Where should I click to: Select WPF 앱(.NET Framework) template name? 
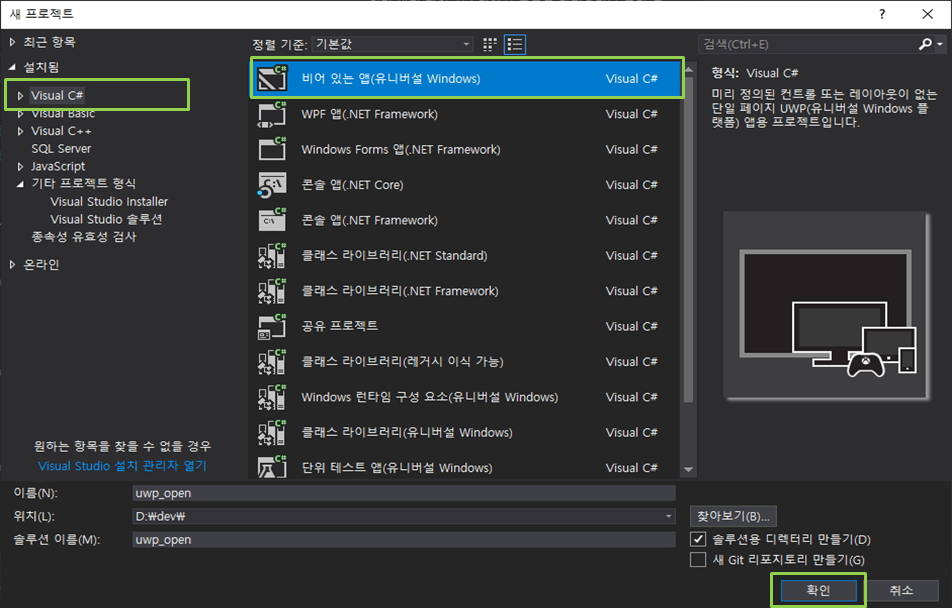pyautogui.click(x=369, y=114)
